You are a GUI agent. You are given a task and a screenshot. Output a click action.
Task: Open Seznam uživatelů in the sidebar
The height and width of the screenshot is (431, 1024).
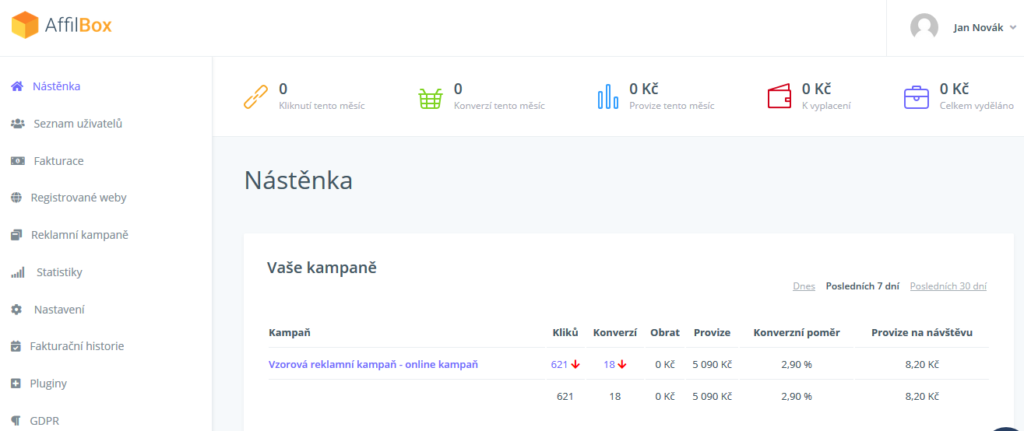coord(78,123)
